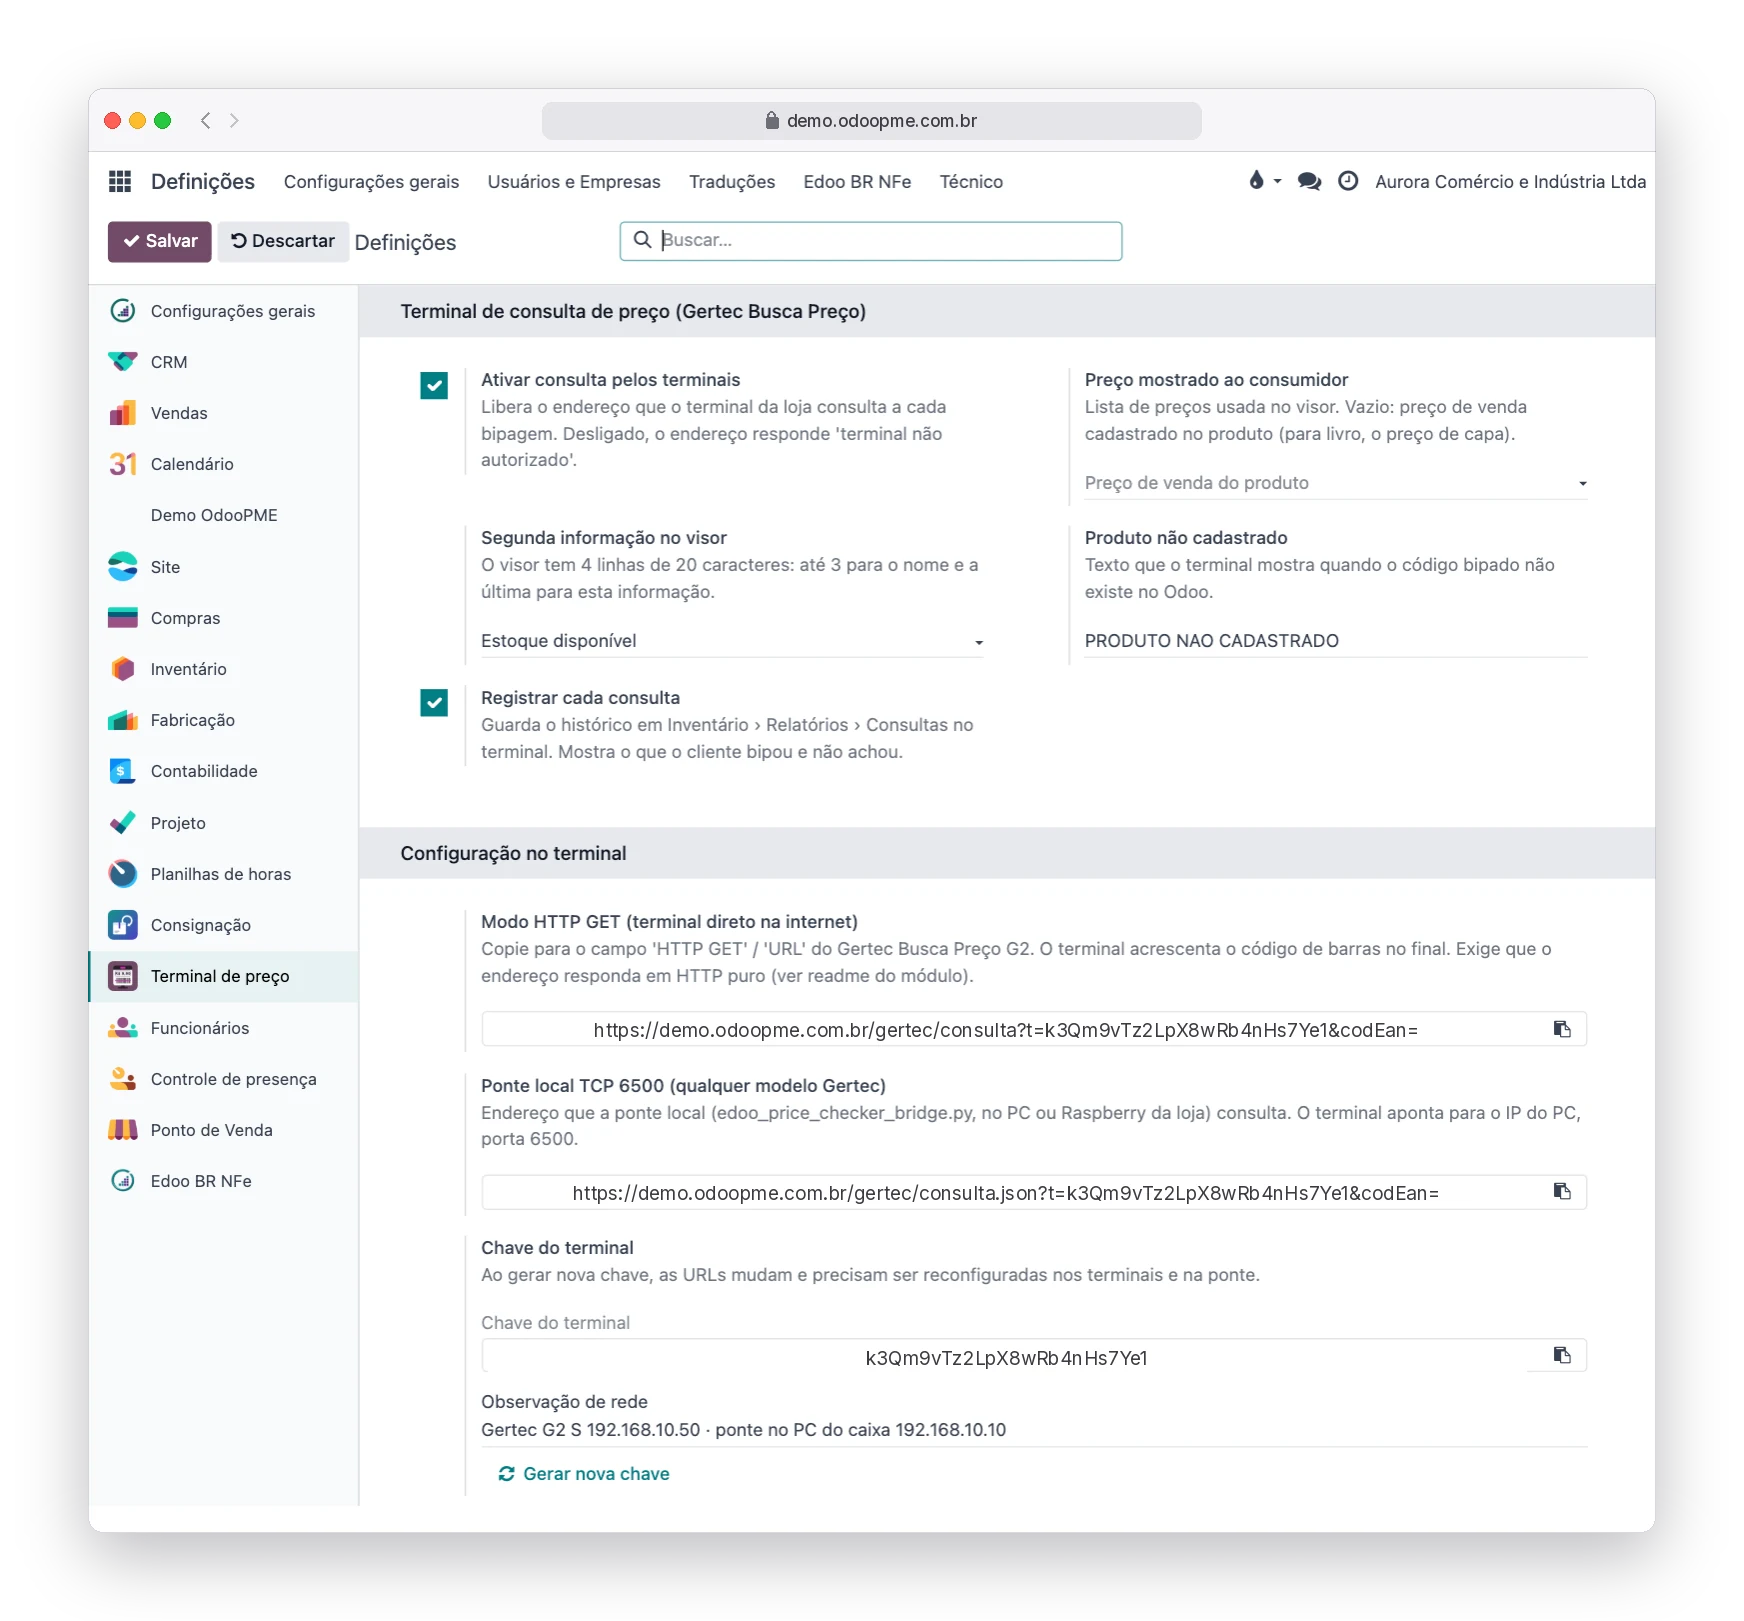Open the activities clock icon

pyautogui.click(x=1348, y=181)
